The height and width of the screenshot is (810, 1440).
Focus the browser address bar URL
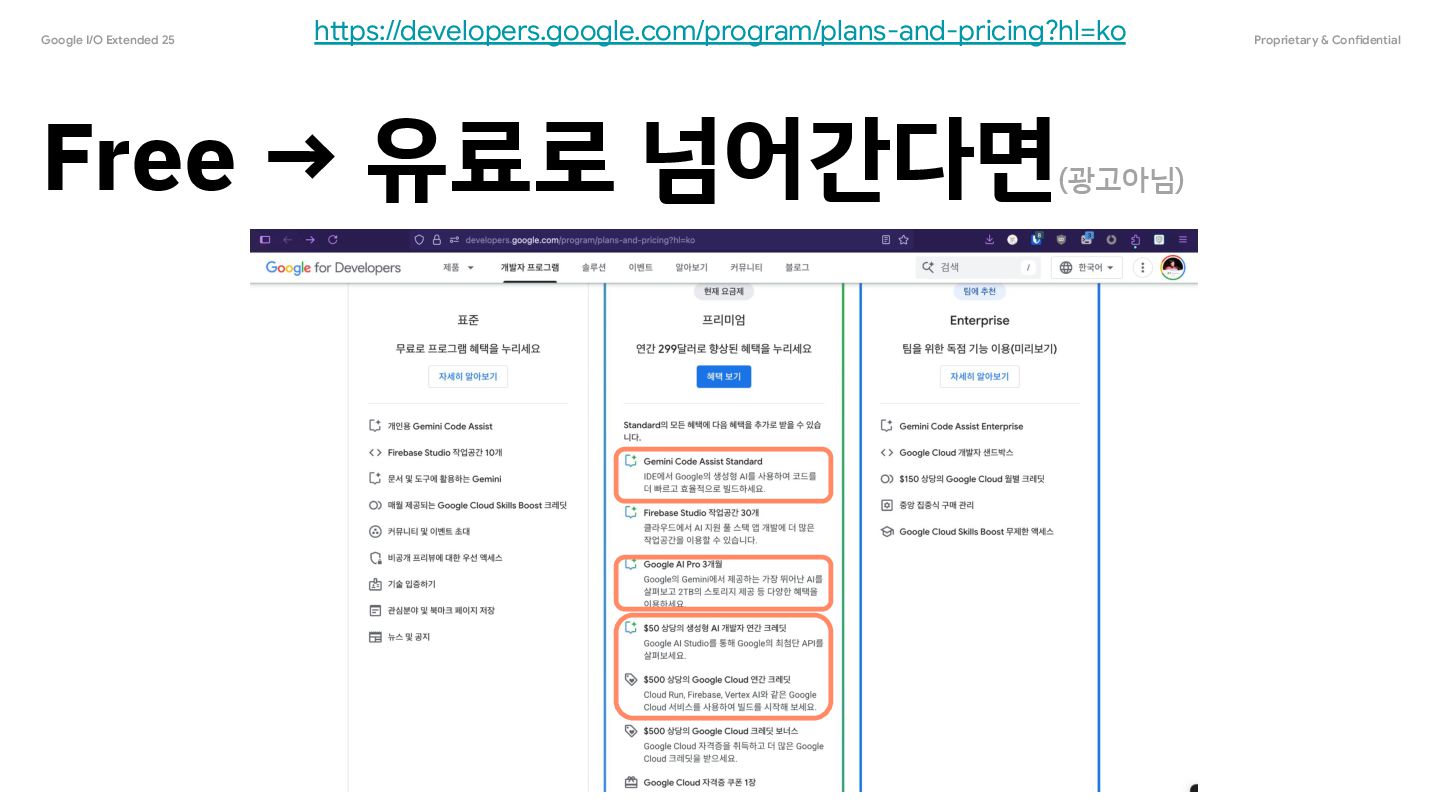click(x=580, y=240)
